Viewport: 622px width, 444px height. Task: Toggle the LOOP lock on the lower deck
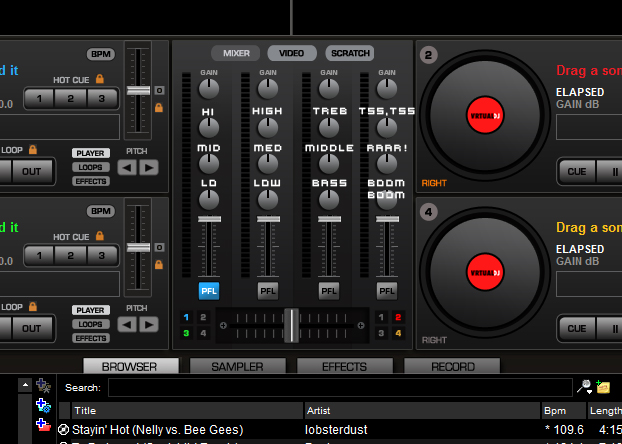pos(33,306)
